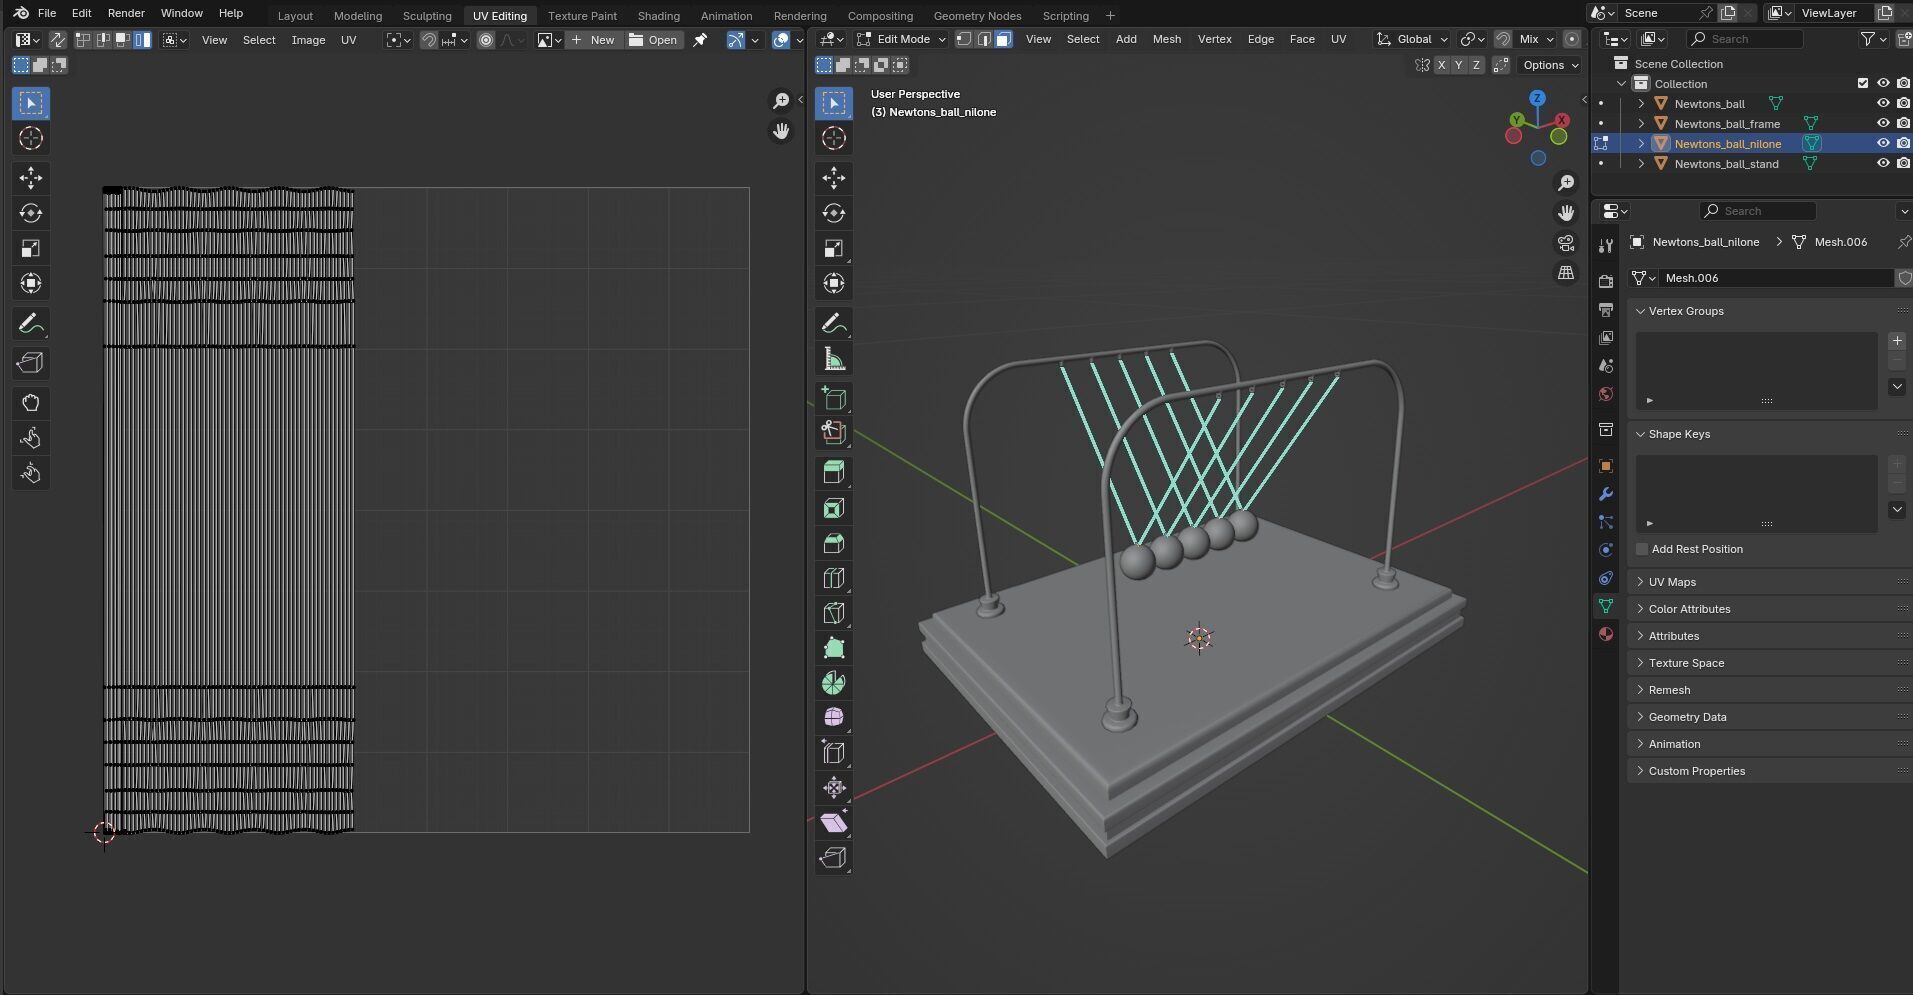
Task: Toggle Newtons_ball_nilone visibility eye
Action: 1883,143
